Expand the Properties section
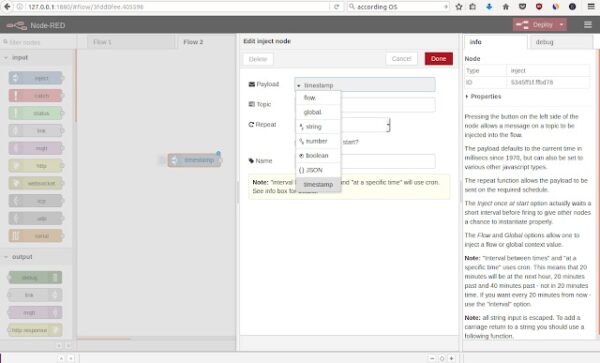The height and width of the screenshot is (363, 600). coord(483,96)
